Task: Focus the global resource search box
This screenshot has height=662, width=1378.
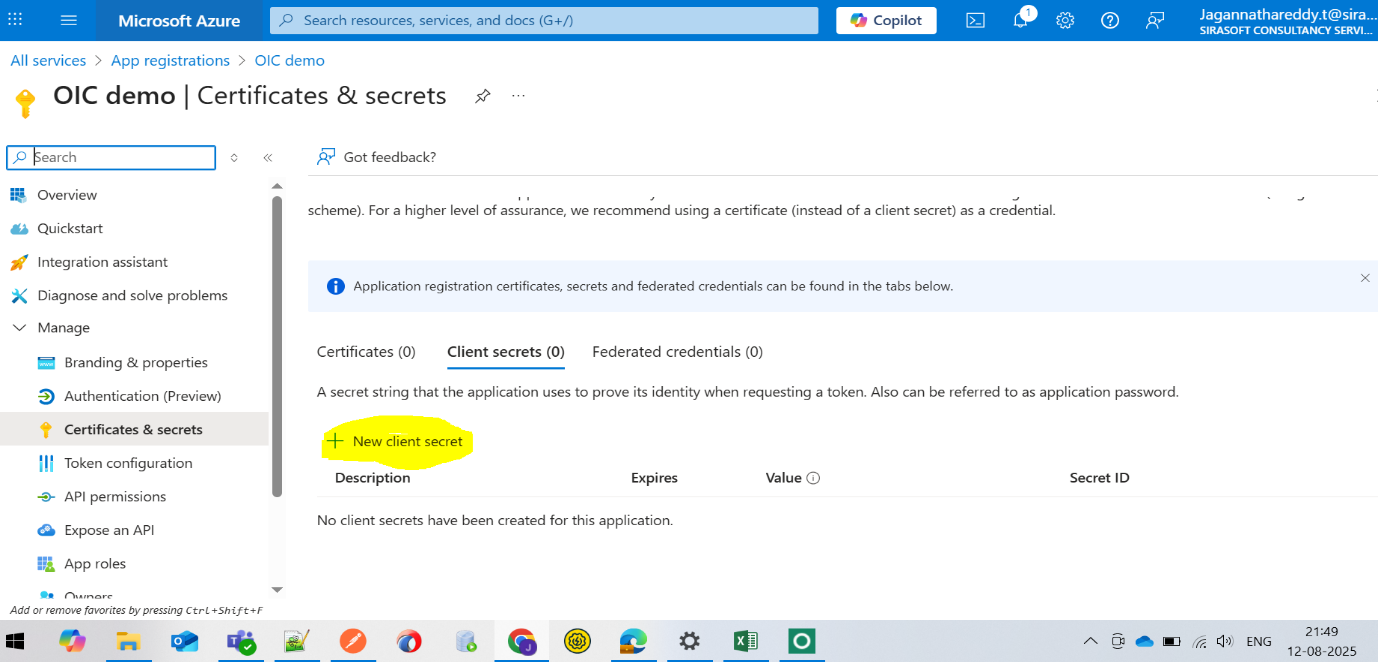Action: pyautogui.click(x=544, y=20)
